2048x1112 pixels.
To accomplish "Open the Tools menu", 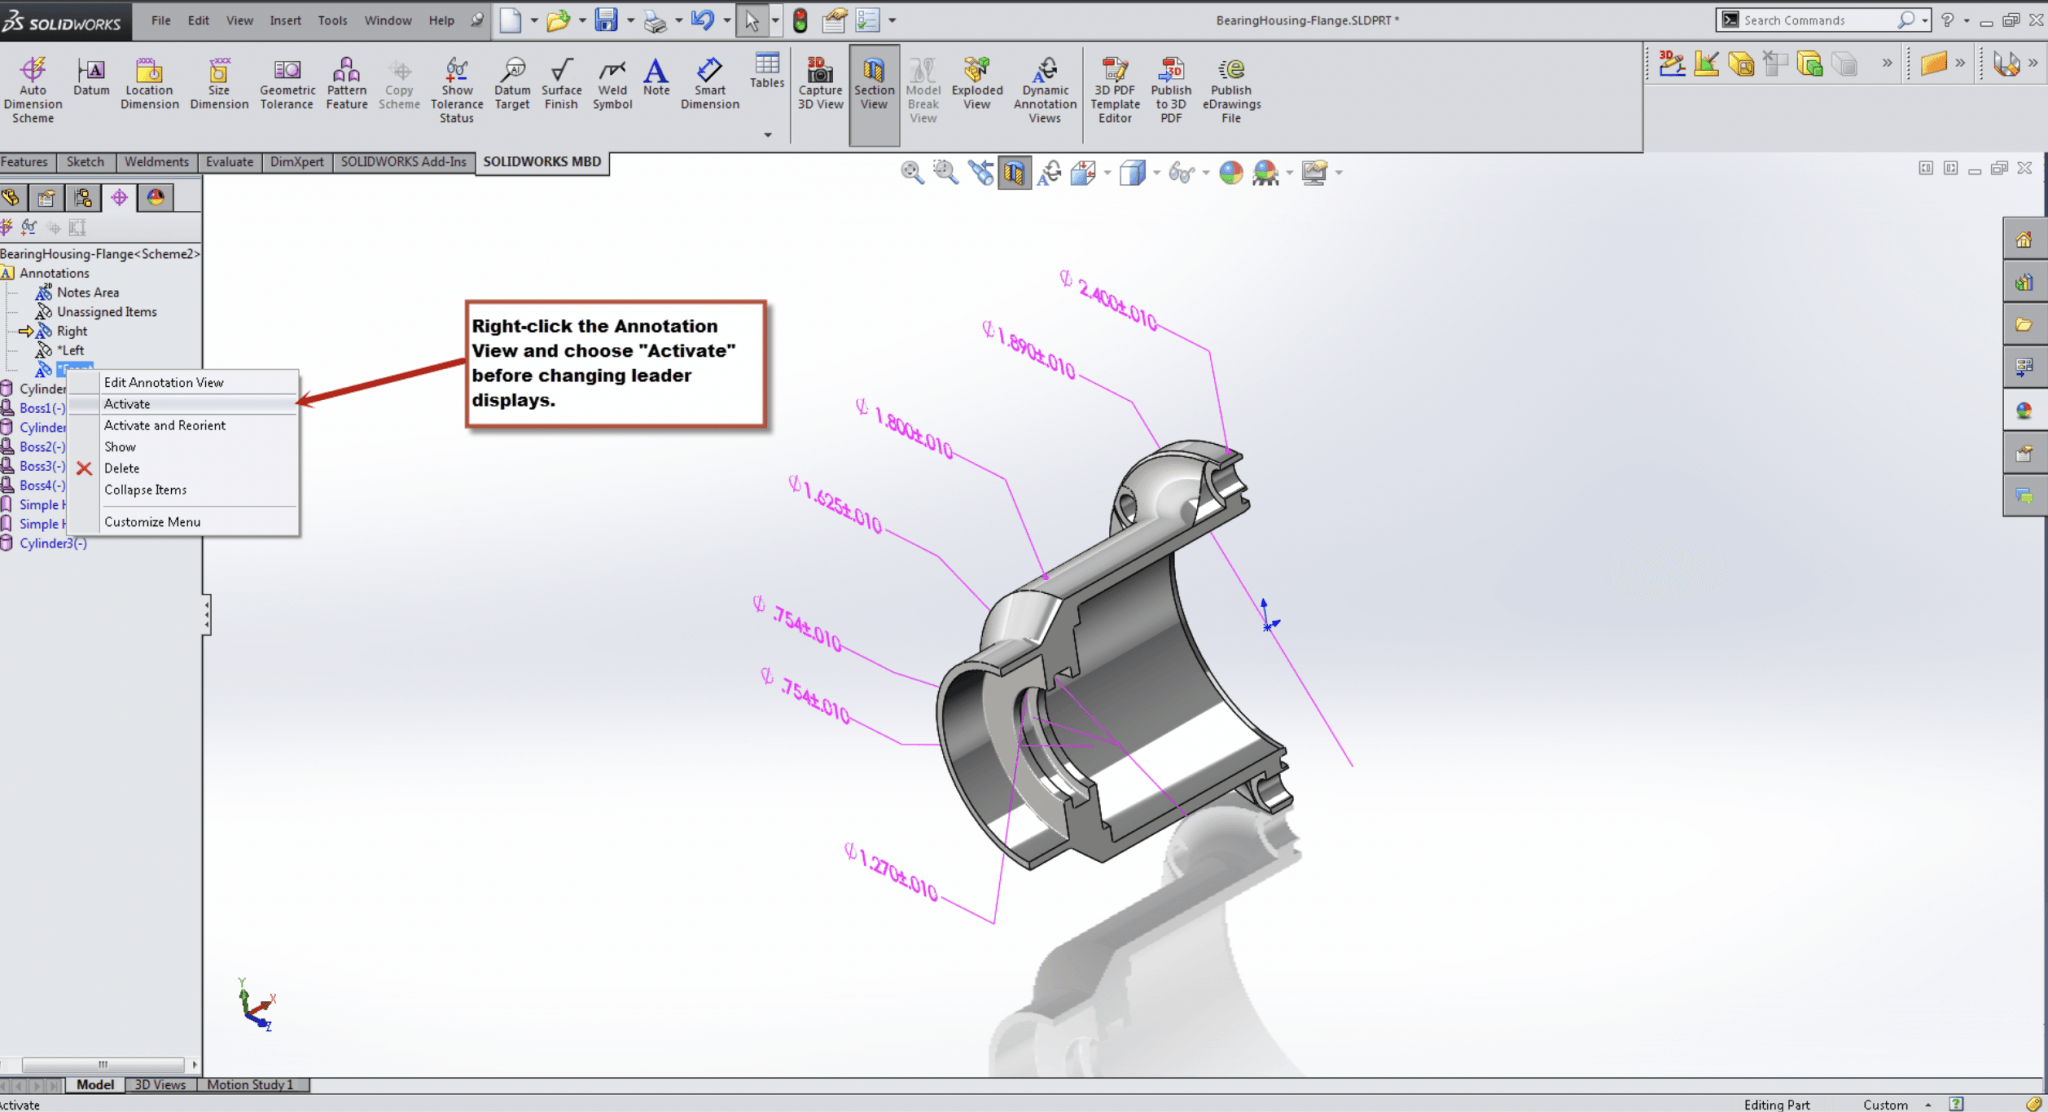I will coord(332,20).
